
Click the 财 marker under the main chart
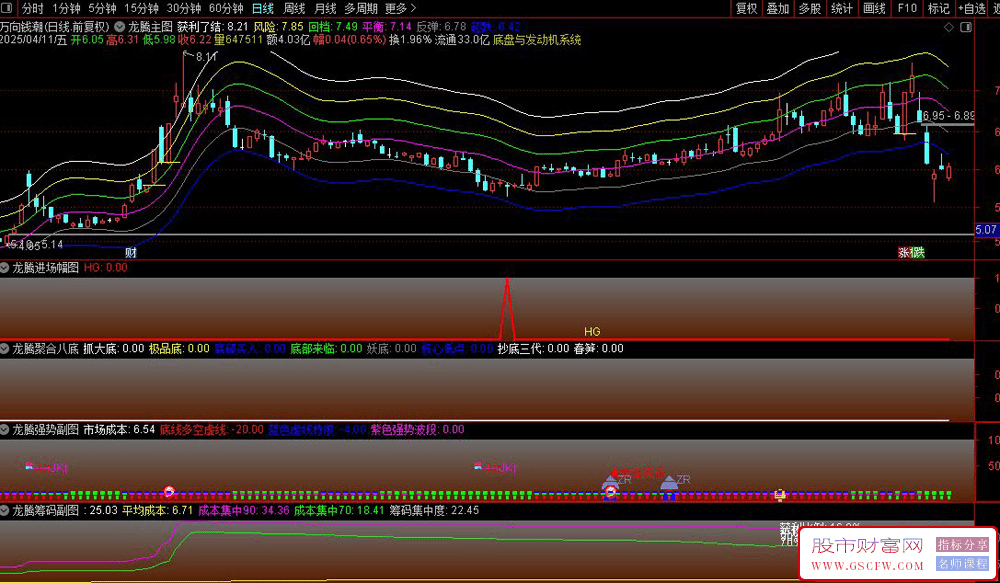click(131, 252)
